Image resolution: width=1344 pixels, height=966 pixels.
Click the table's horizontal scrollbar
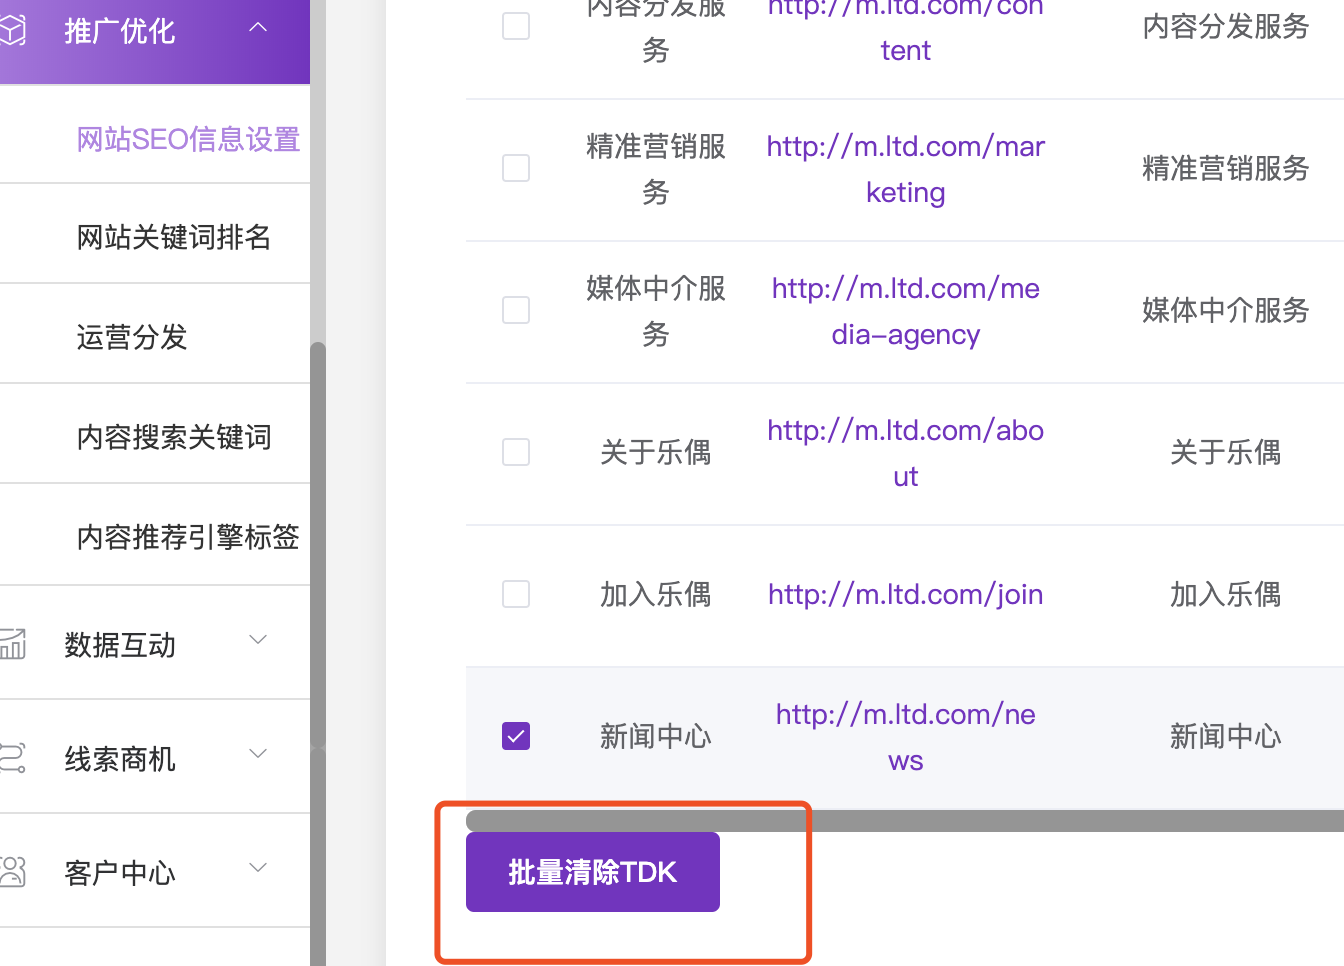coord(1000,821)
